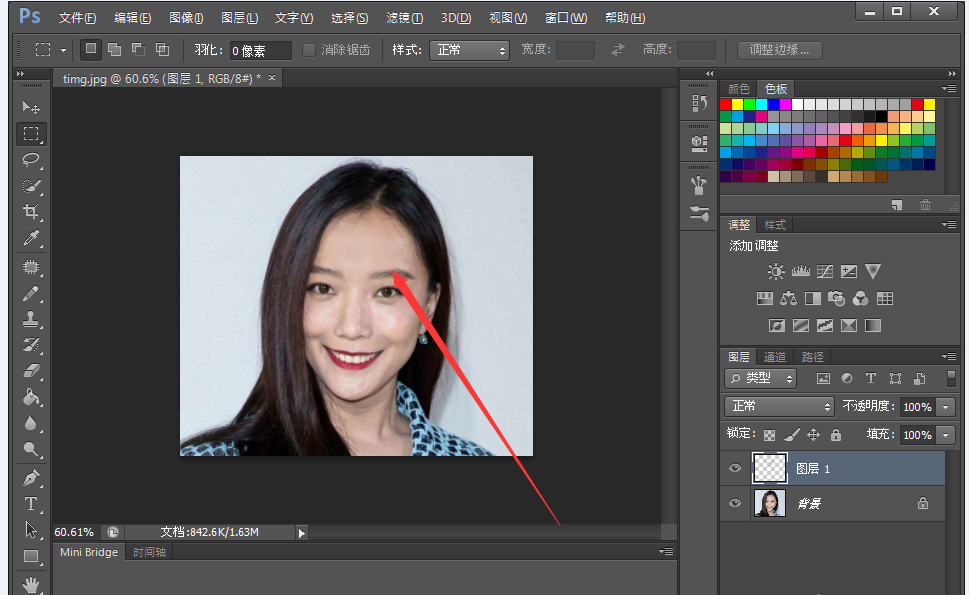969x595 pixels.
Task: Switch to the 通道 tab
Action: [x=775, y=357]
